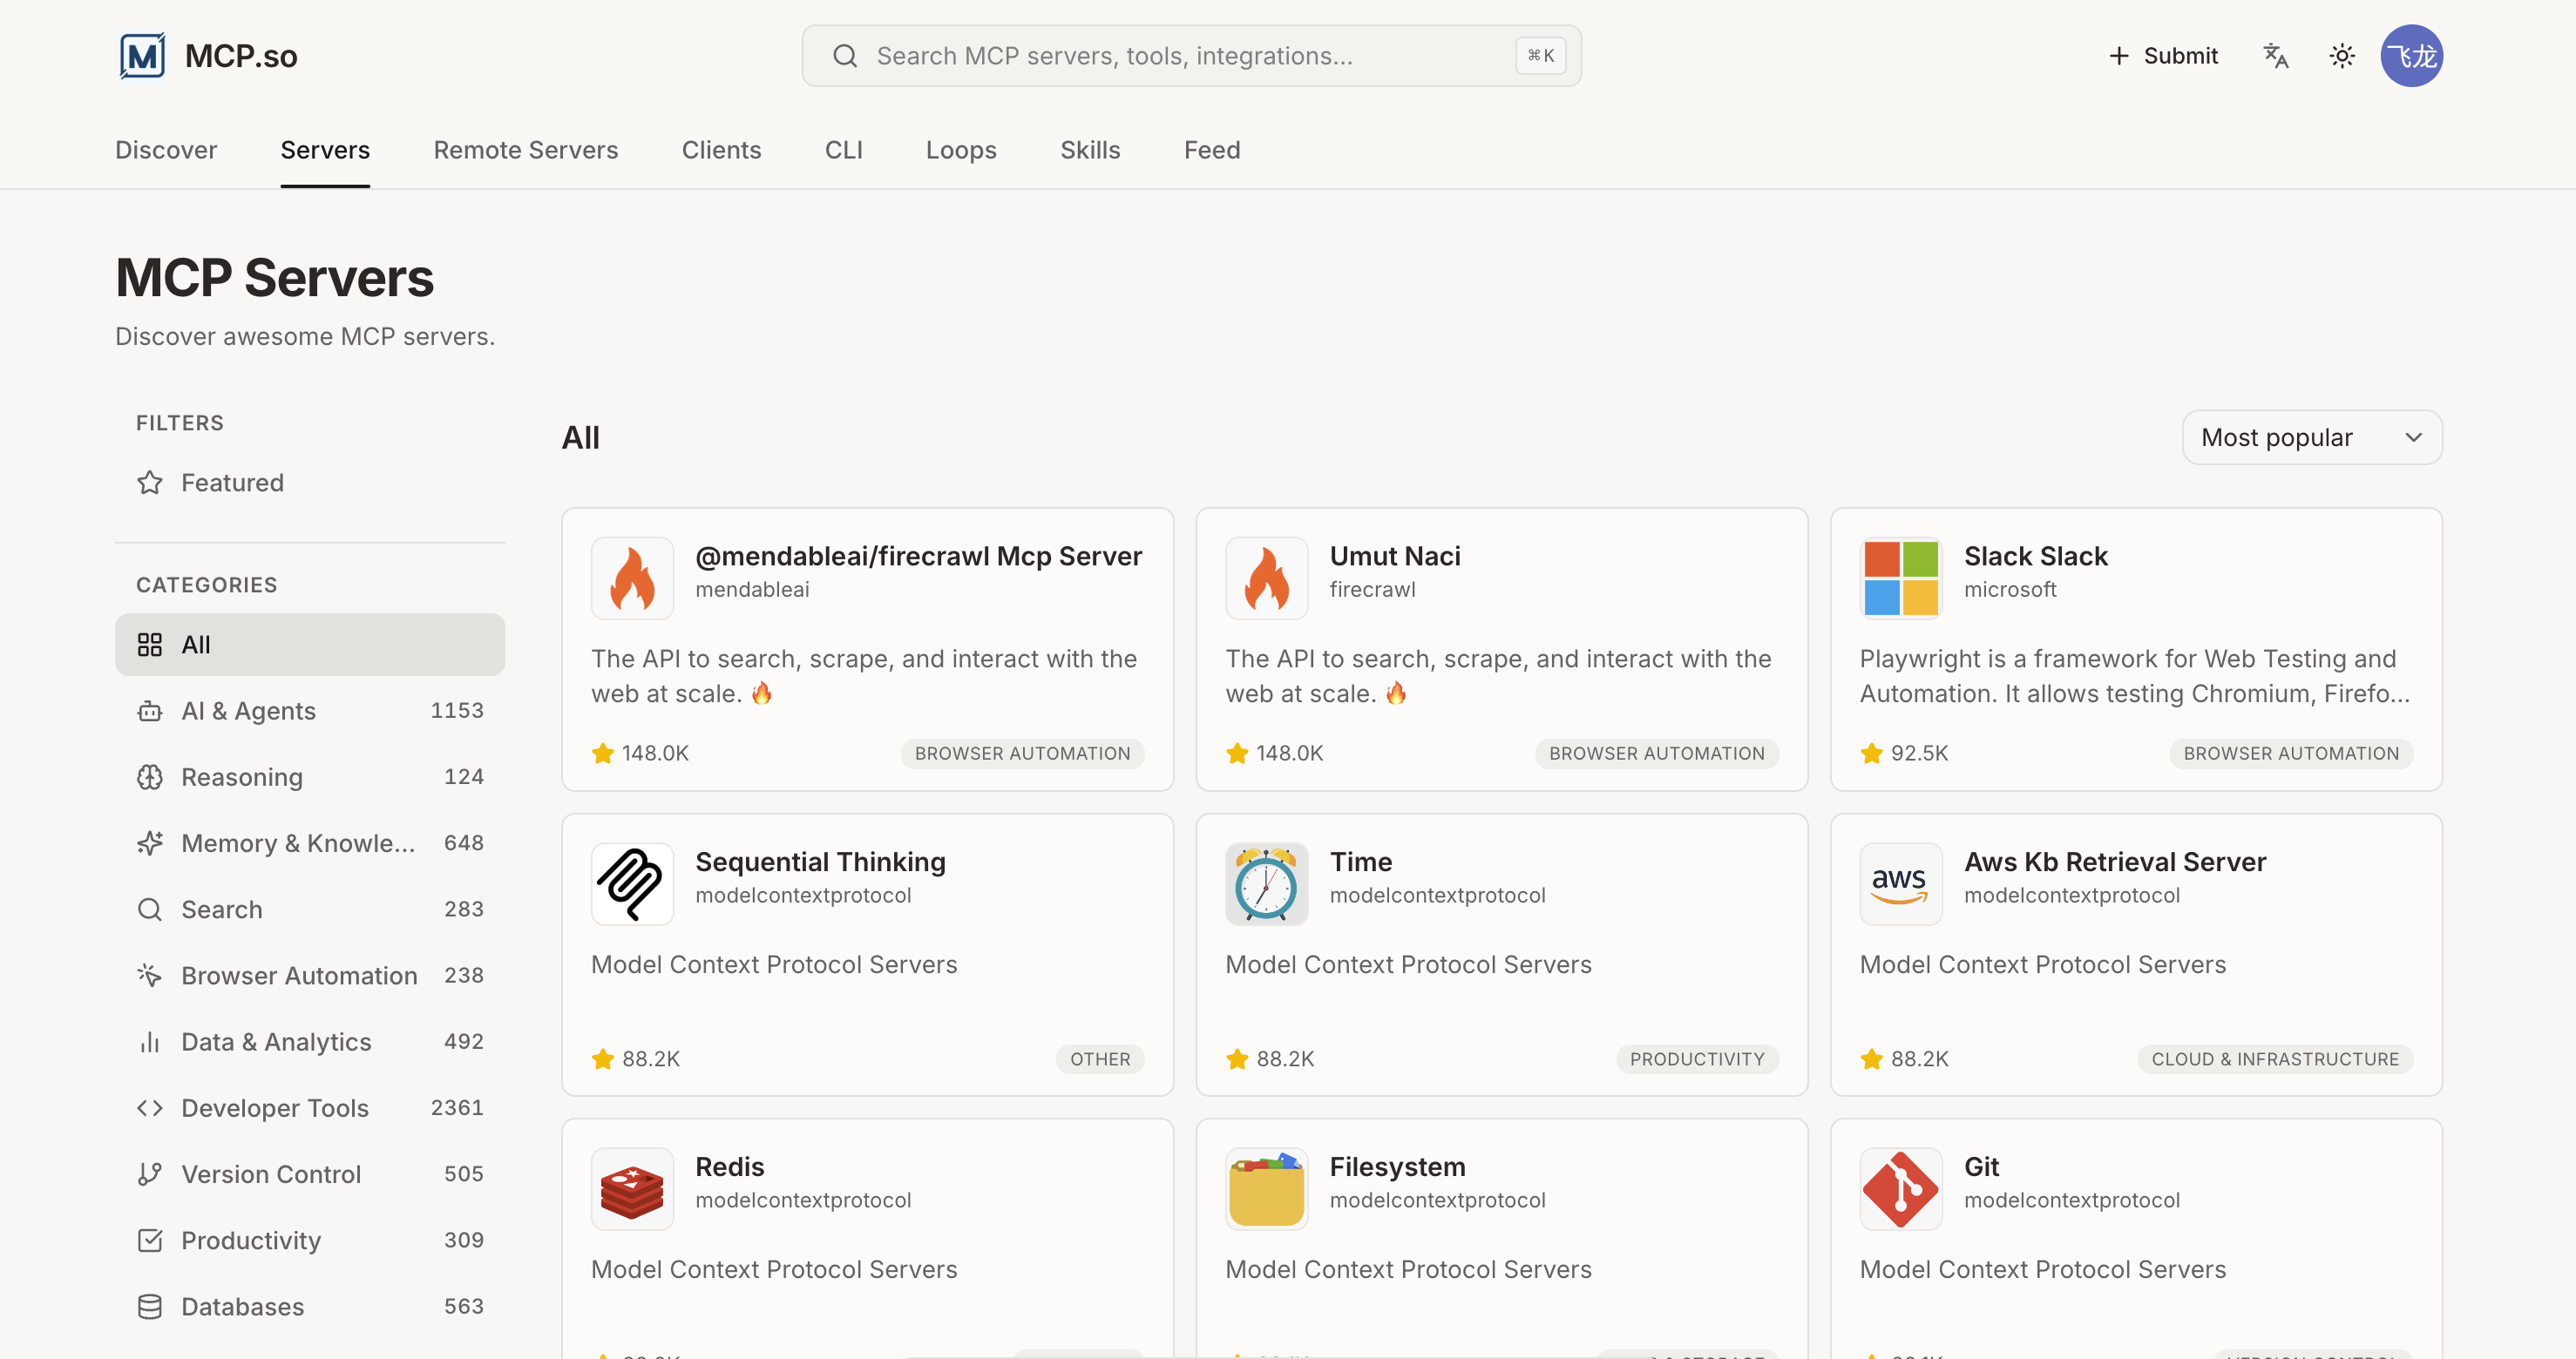The height and width of the screenshot is (1359, 2576).
Task: Open the Remote Servers tab
Action: tap(526, 150)
